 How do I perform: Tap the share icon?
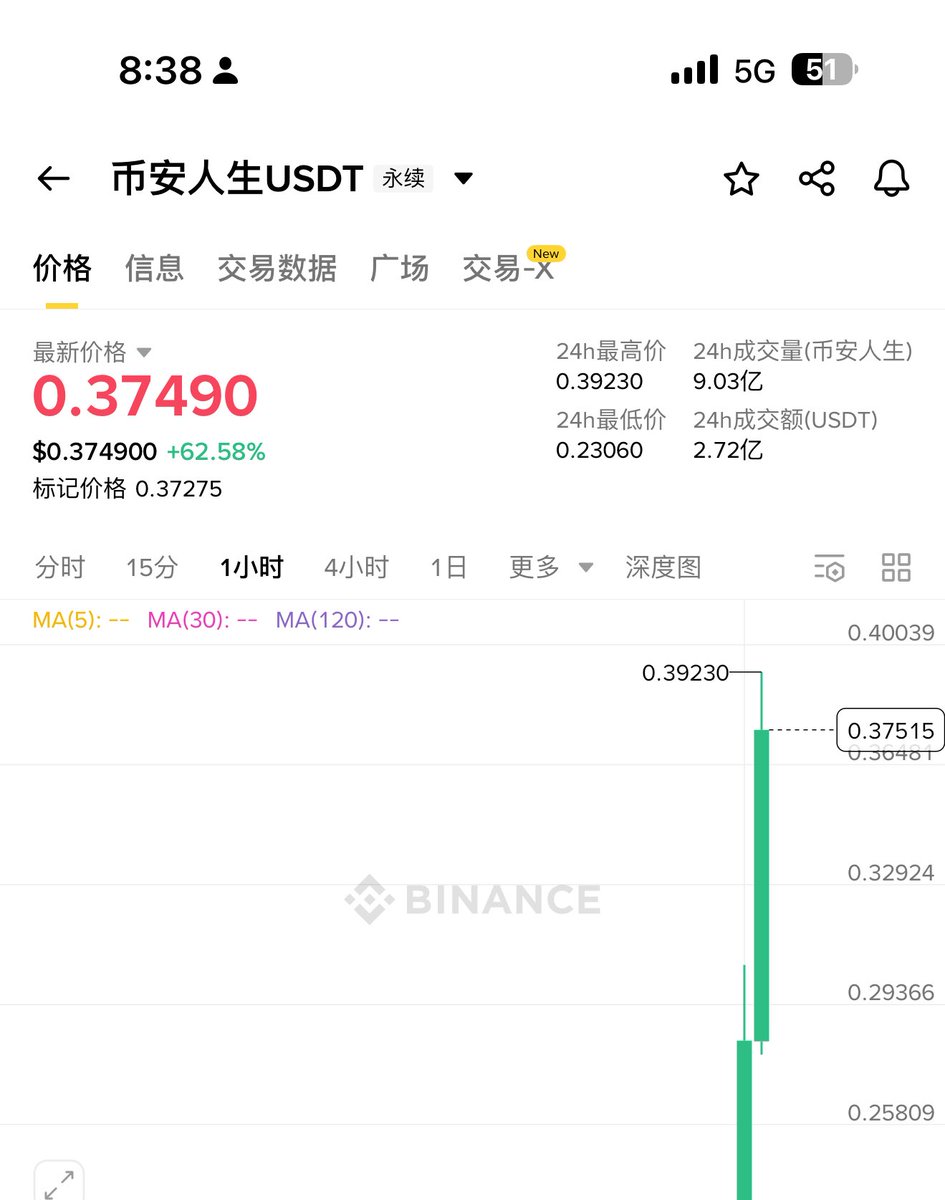(817, 180)
